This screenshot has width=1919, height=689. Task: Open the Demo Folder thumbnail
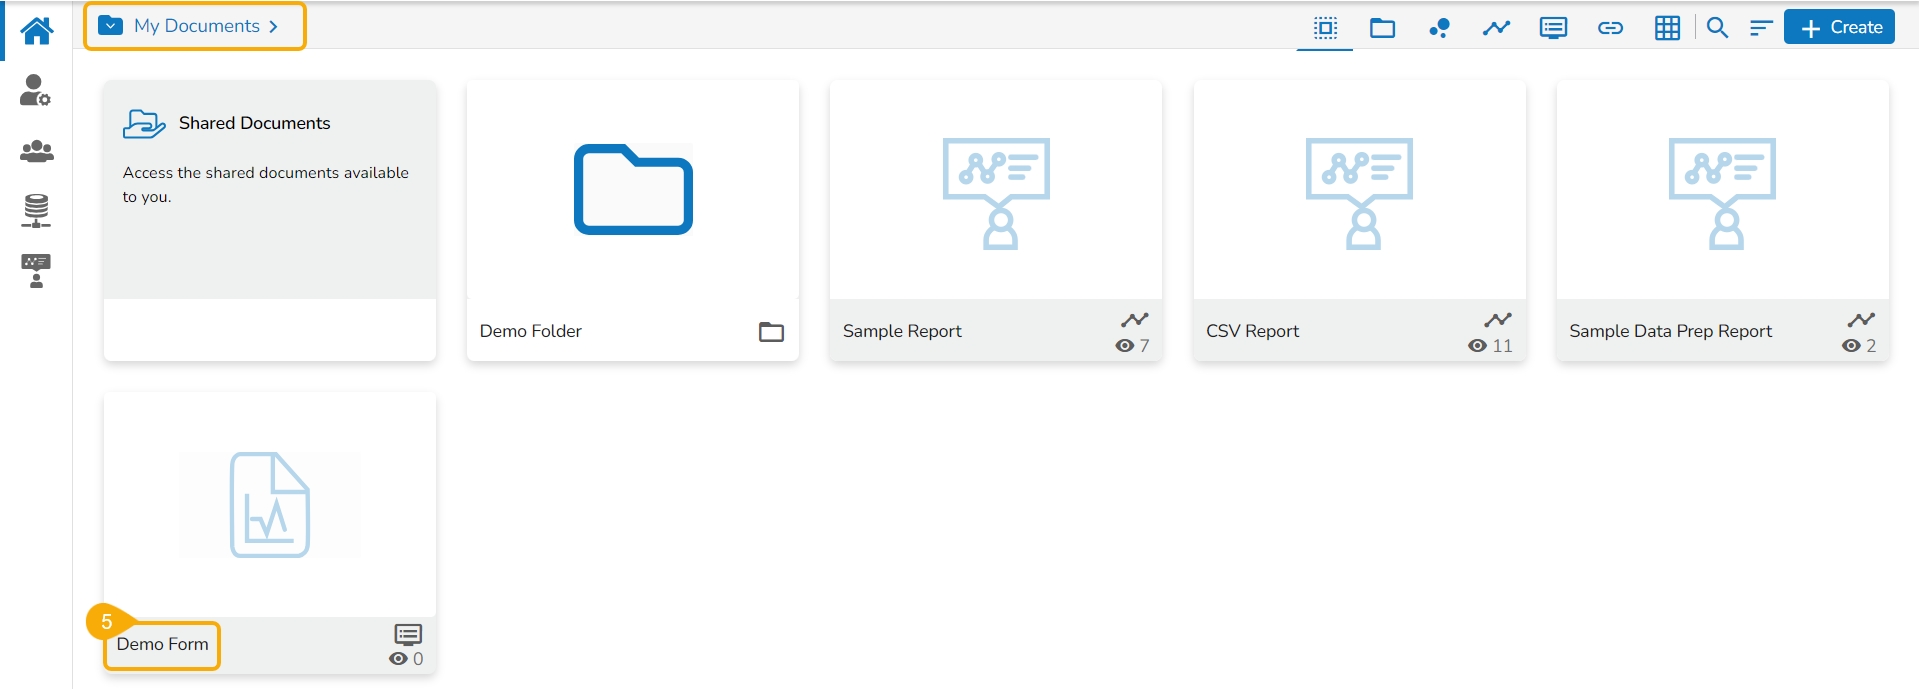coord(633,190)
